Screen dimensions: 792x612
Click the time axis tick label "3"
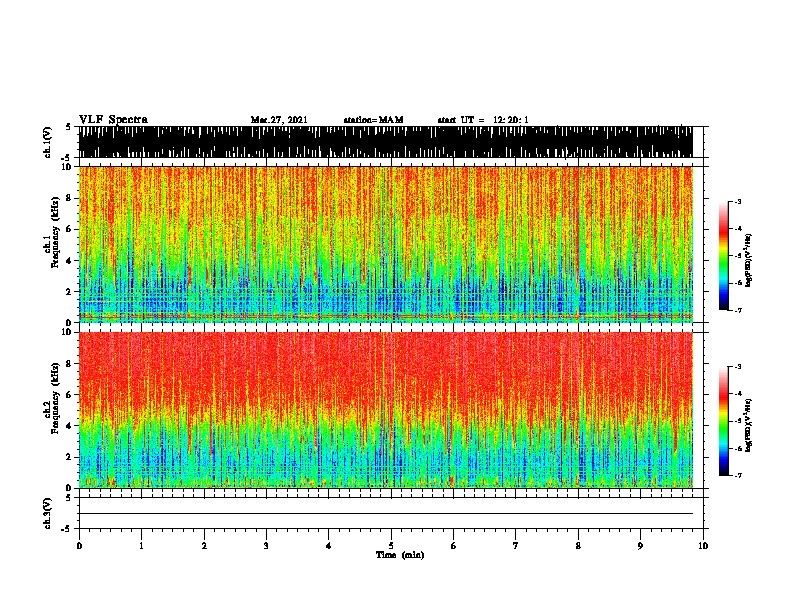click(x=266, y=546)
